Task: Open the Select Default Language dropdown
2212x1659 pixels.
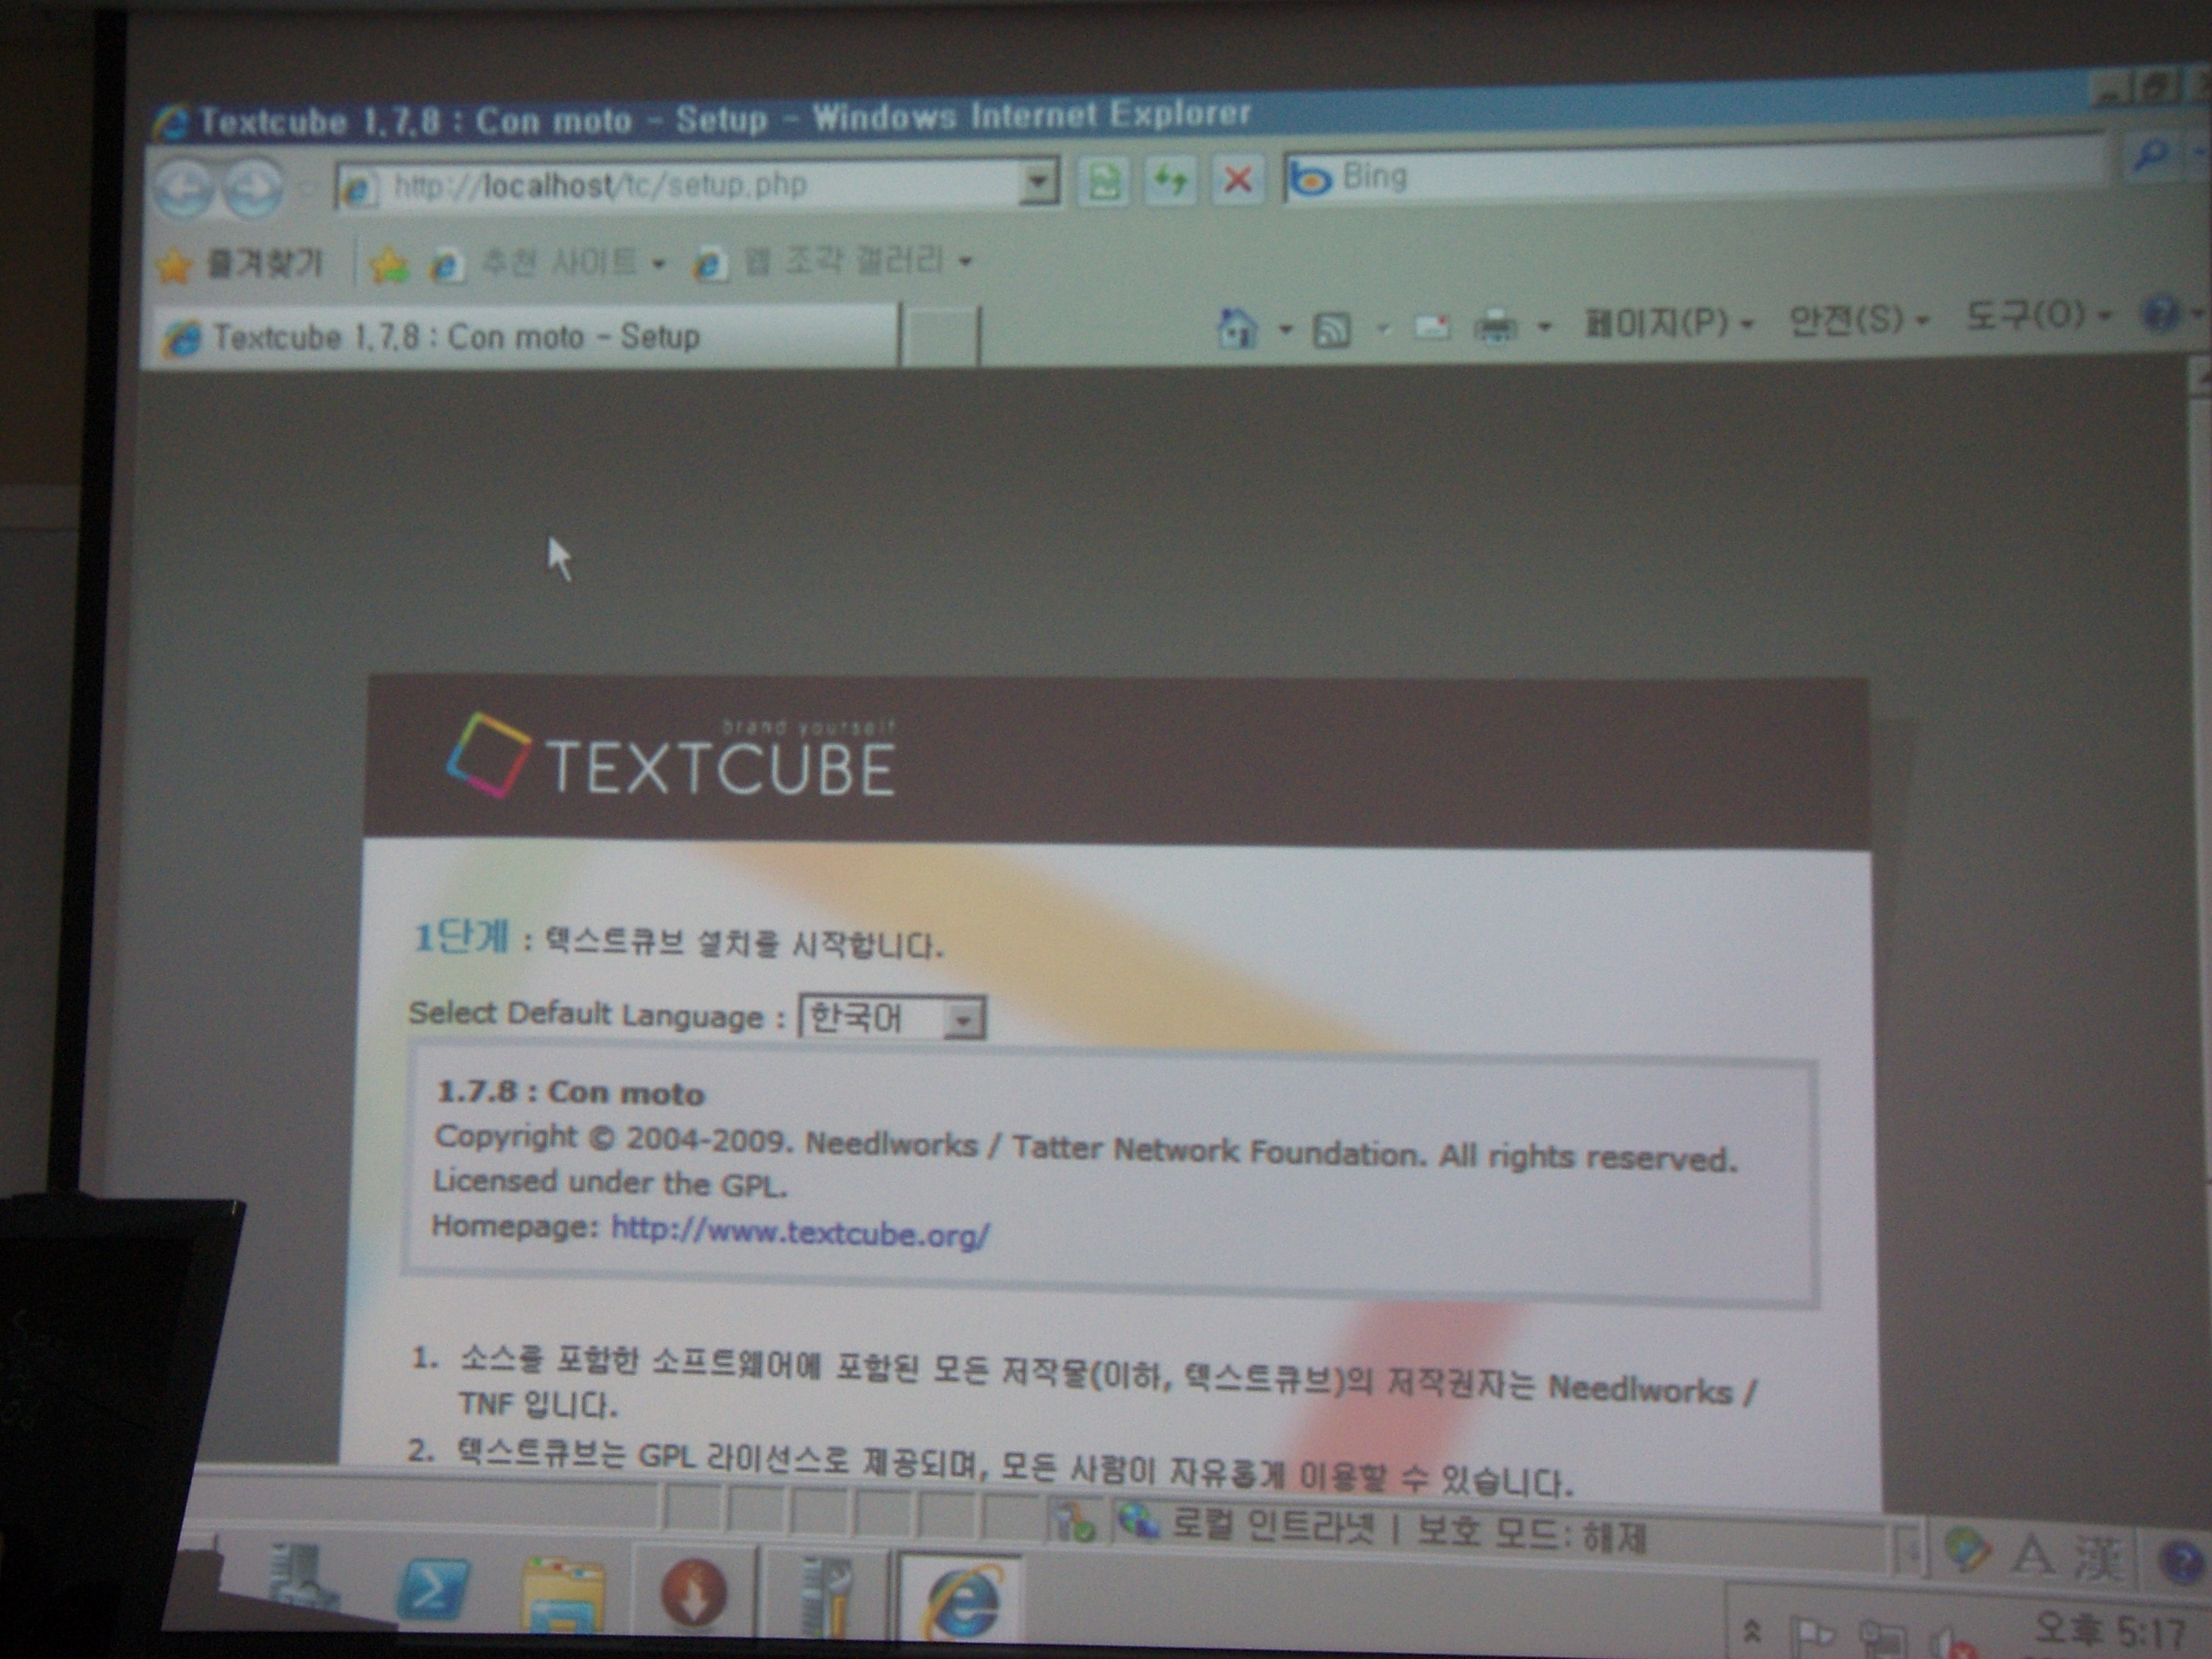Action: point(892,1018)
